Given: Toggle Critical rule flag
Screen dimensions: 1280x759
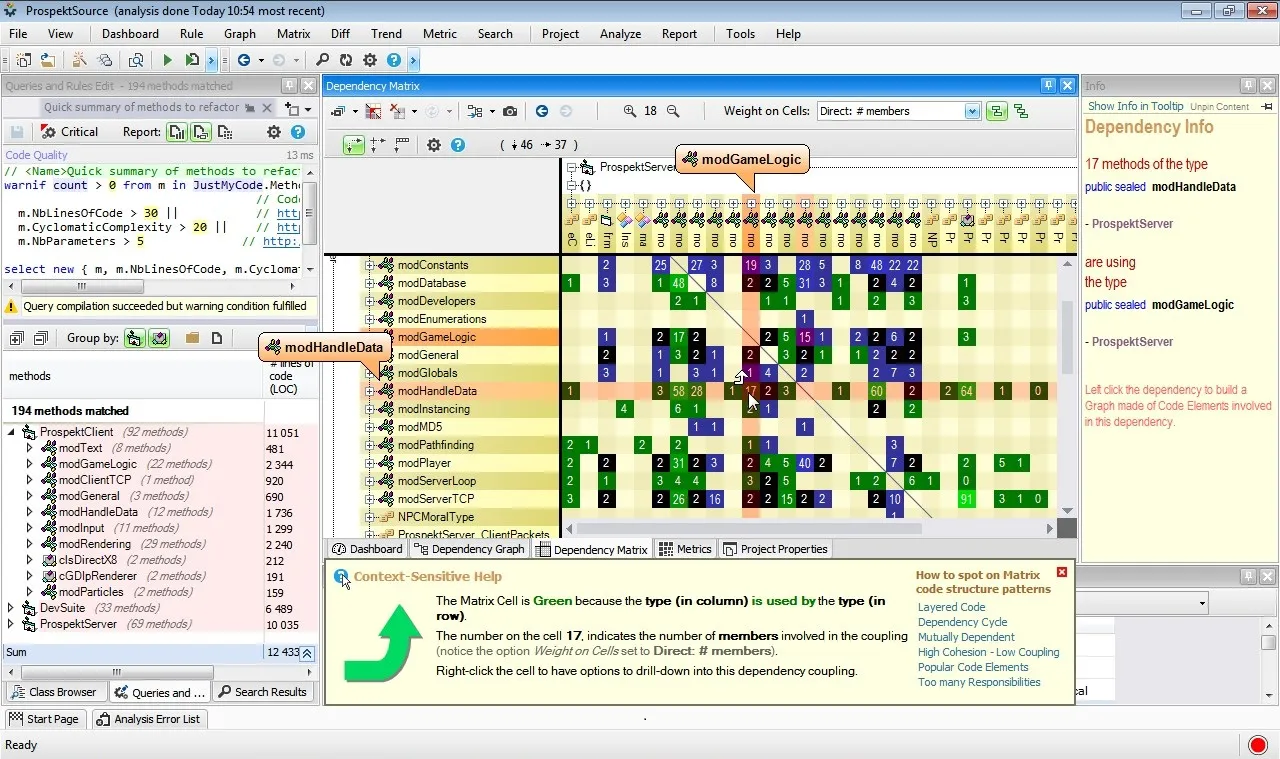Looking at the screenshot, I should [x=70, y=132].
